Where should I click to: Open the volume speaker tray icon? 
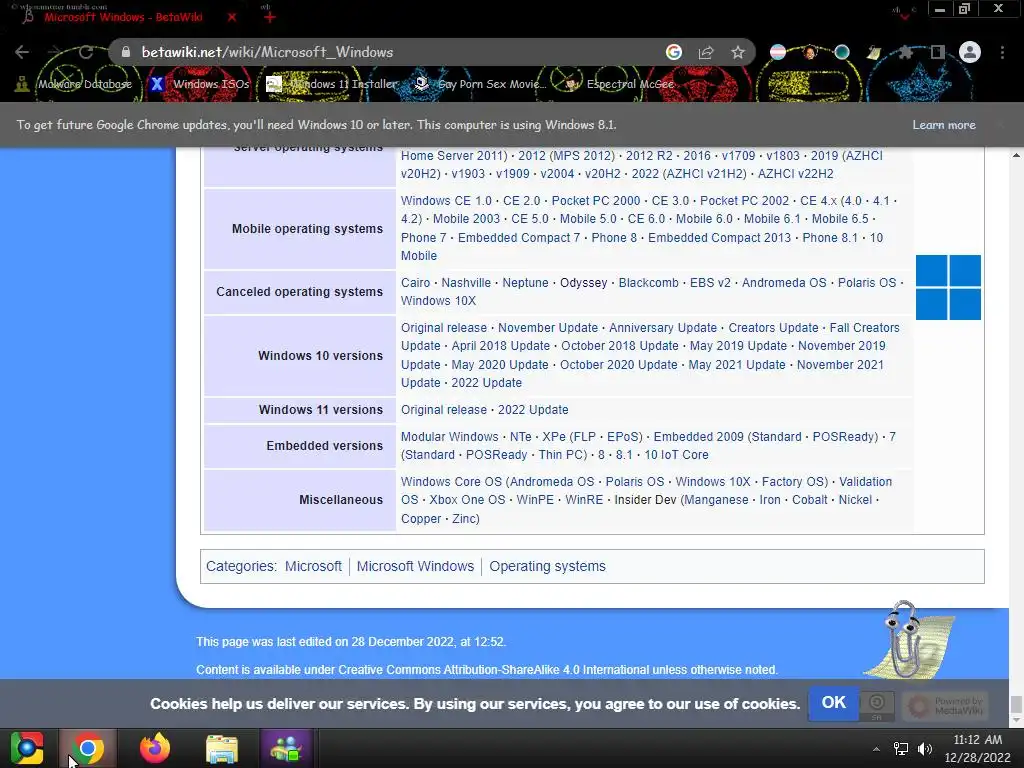[925, 749]
